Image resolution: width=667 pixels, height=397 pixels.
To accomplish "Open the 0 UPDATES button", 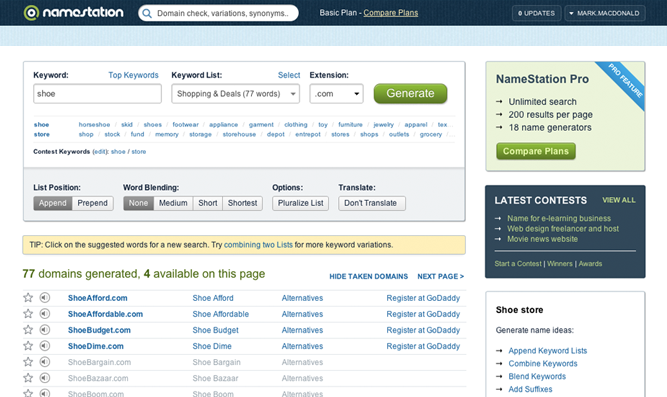I will click(x=536, y=13).
